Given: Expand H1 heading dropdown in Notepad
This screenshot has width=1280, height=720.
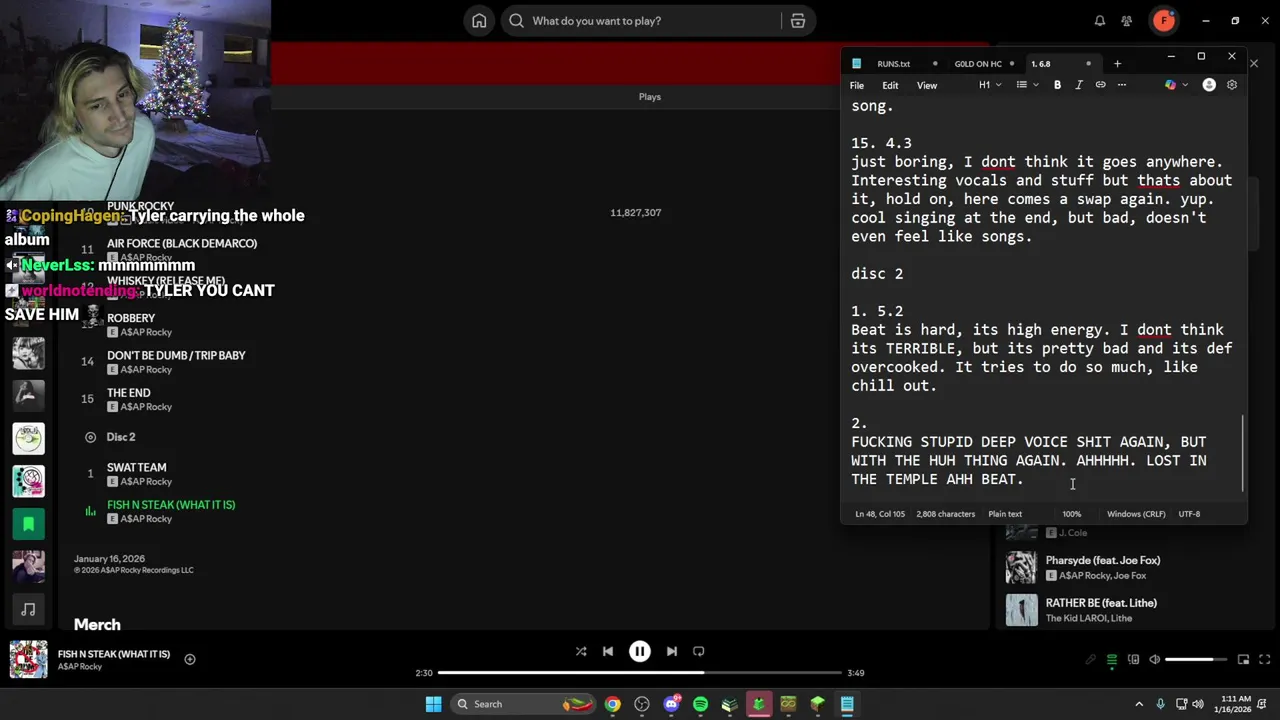Looking at the screenshot, I should (x=990, y=85).
